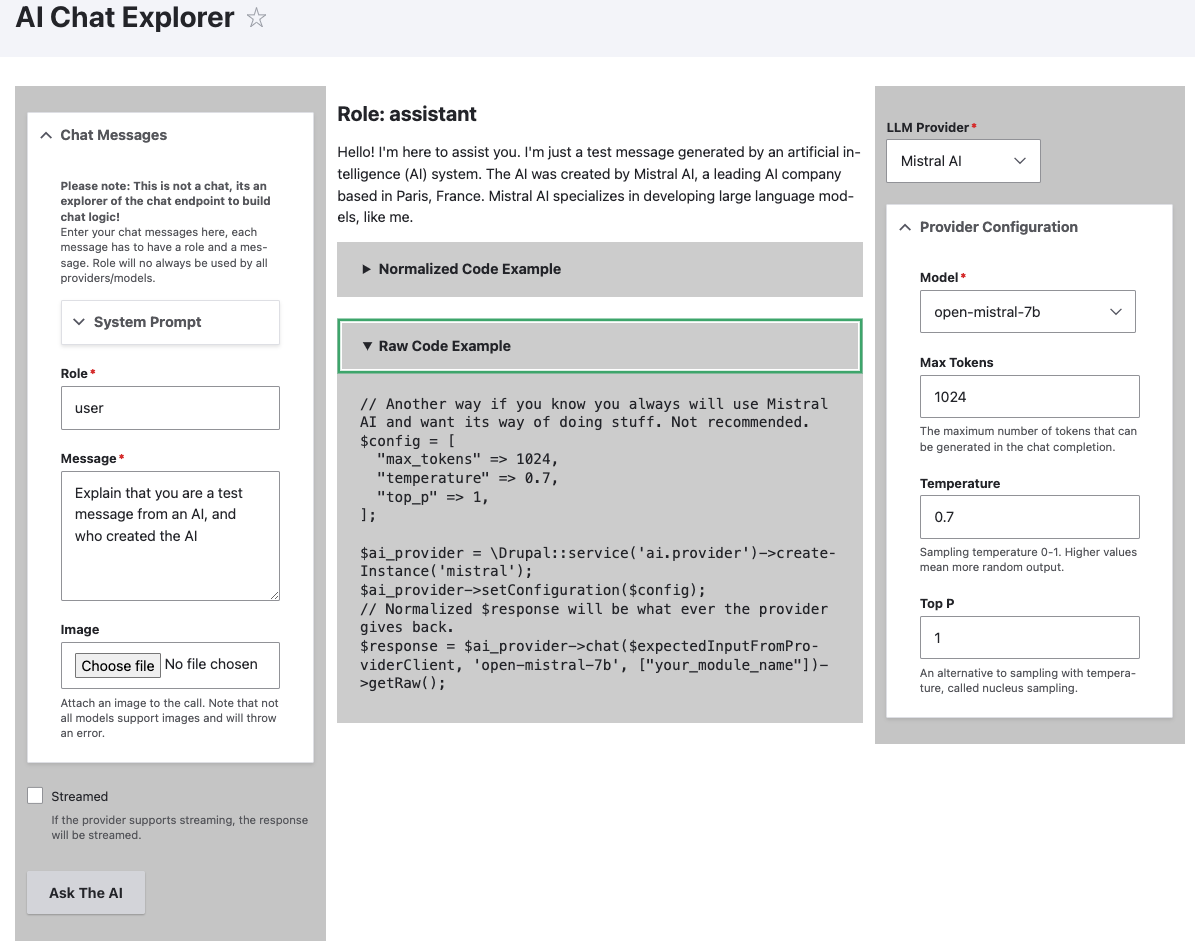Image resolution: width=1195 pixels, height=951 pixels.
Task: Click the Temperature input field
Action: tap(1029, 517)
